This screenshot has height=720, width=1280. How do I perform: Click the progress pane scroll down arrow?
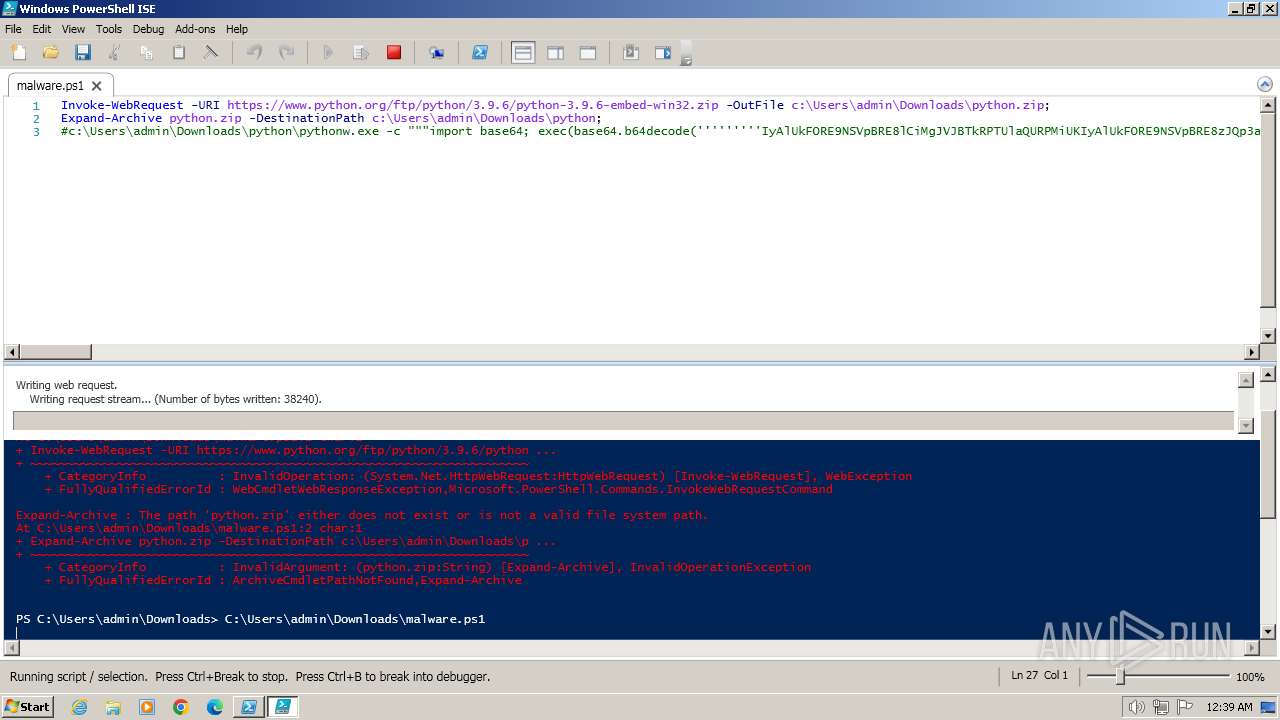[x=1246, y=425]
